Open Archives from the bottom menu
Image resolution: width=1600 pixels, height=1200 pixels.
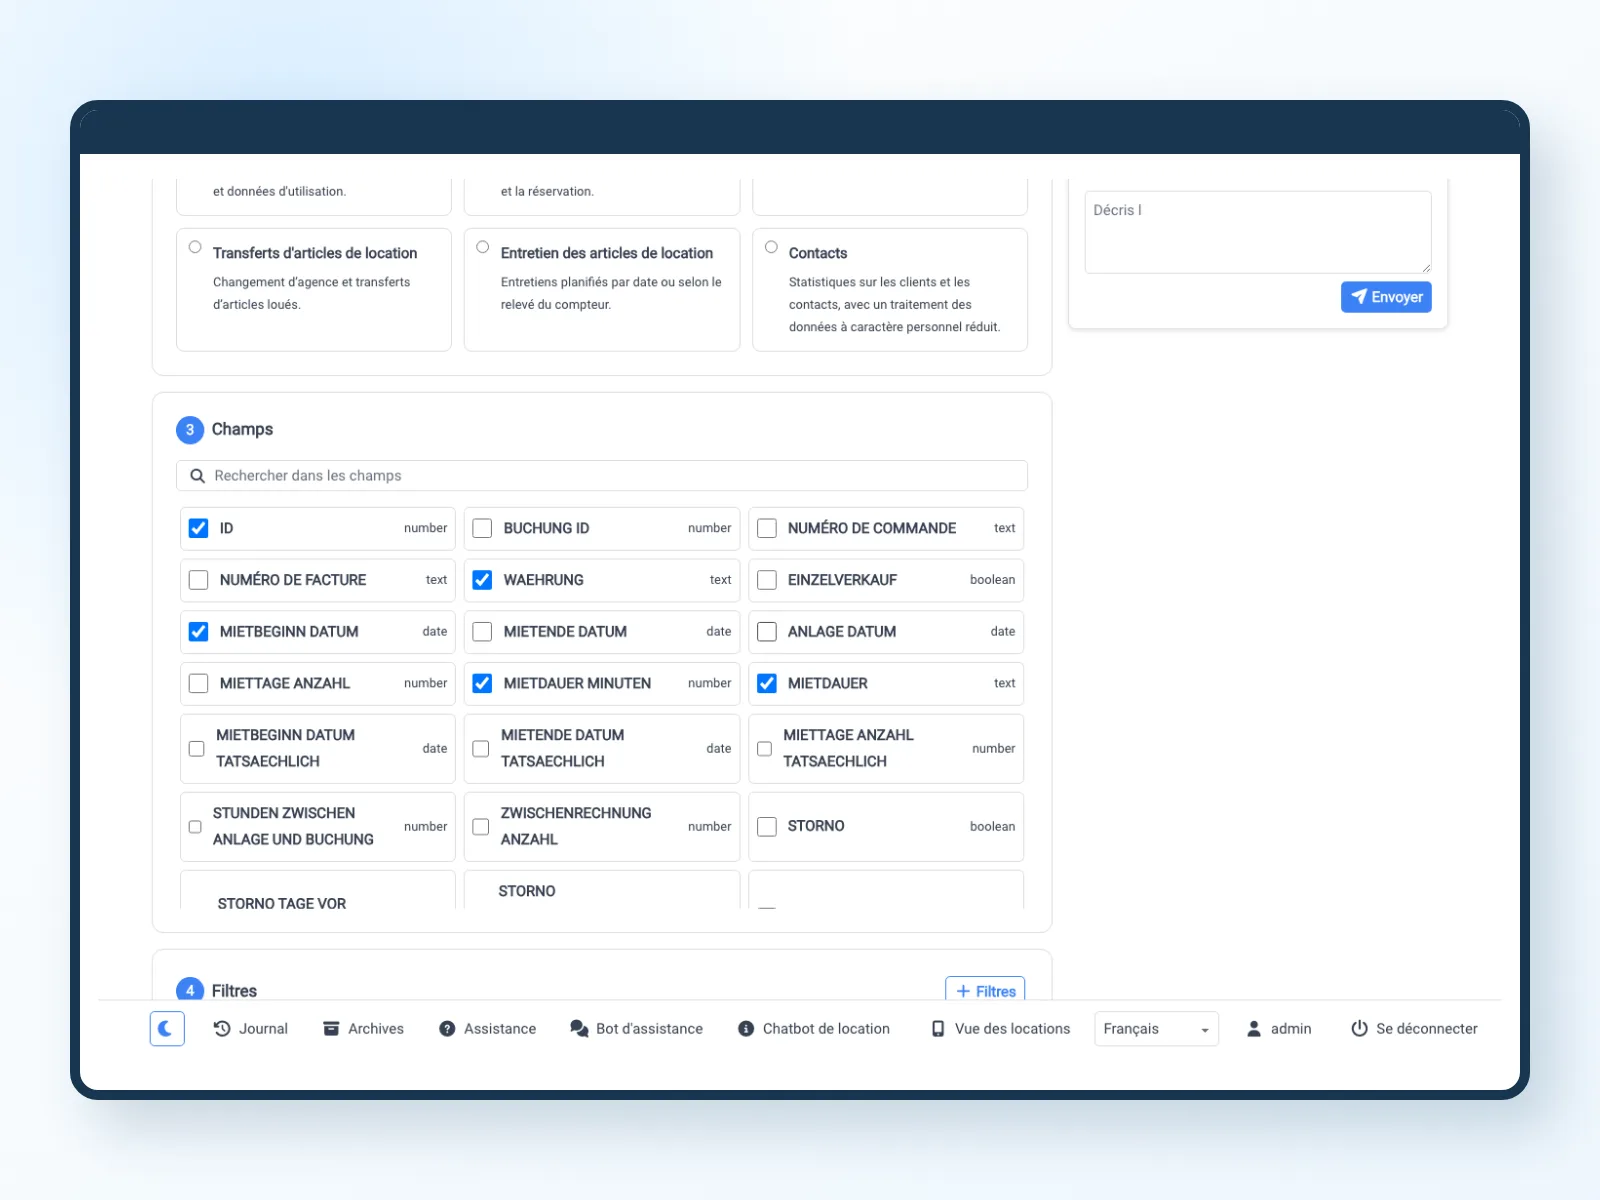click(x=364, y=1028)
